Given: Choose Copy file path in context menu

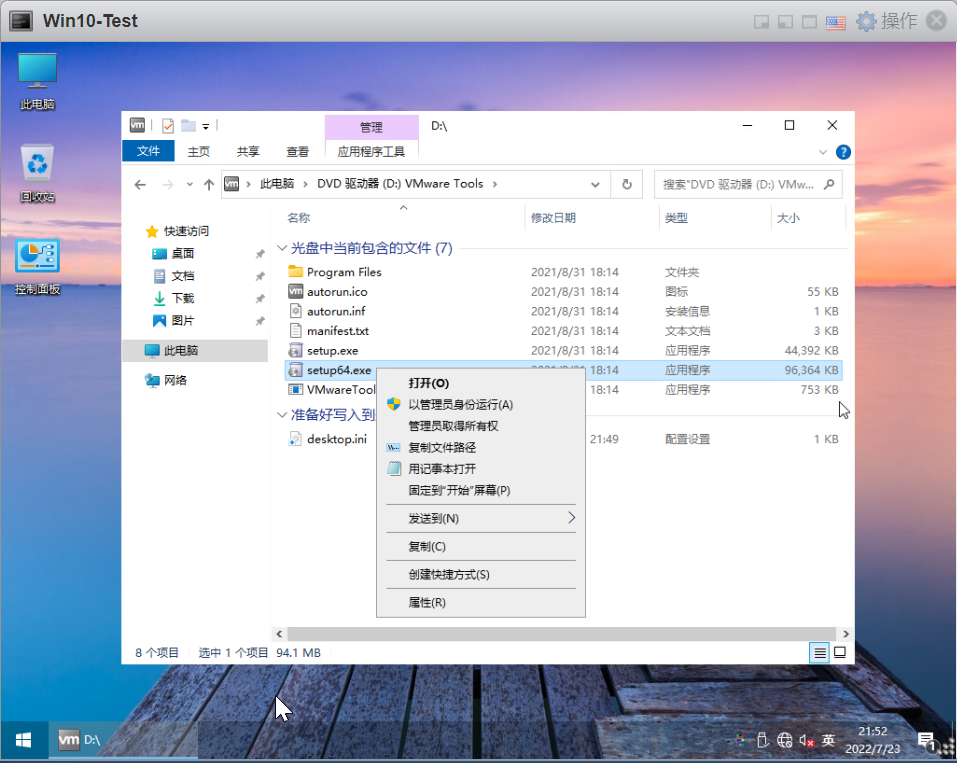Looking at the screenshot, I should pos(481,447).
